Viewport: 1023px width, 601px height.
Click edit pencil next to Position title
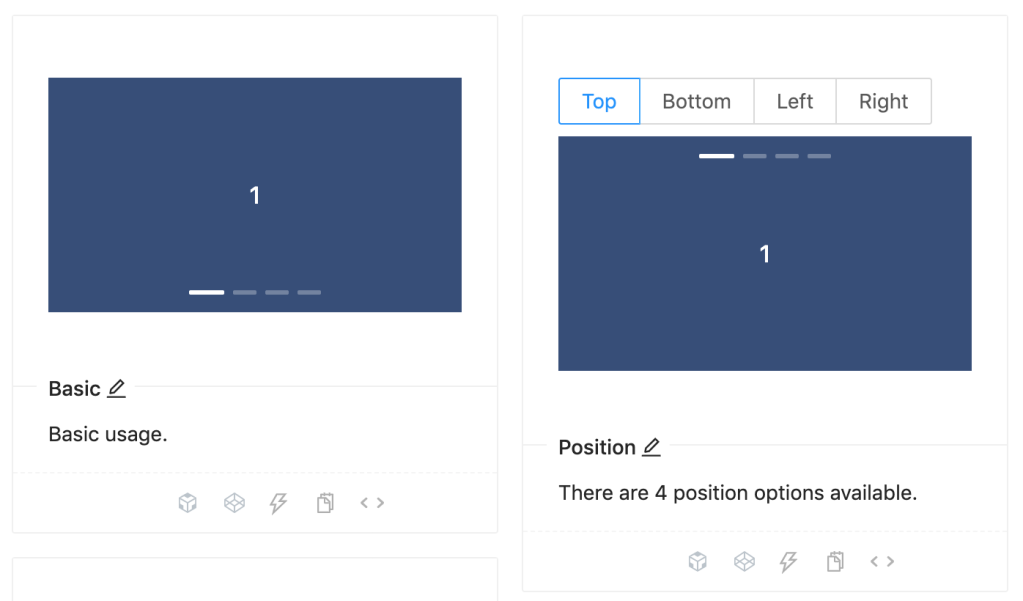pyautogui.click(x=652, y=448)
